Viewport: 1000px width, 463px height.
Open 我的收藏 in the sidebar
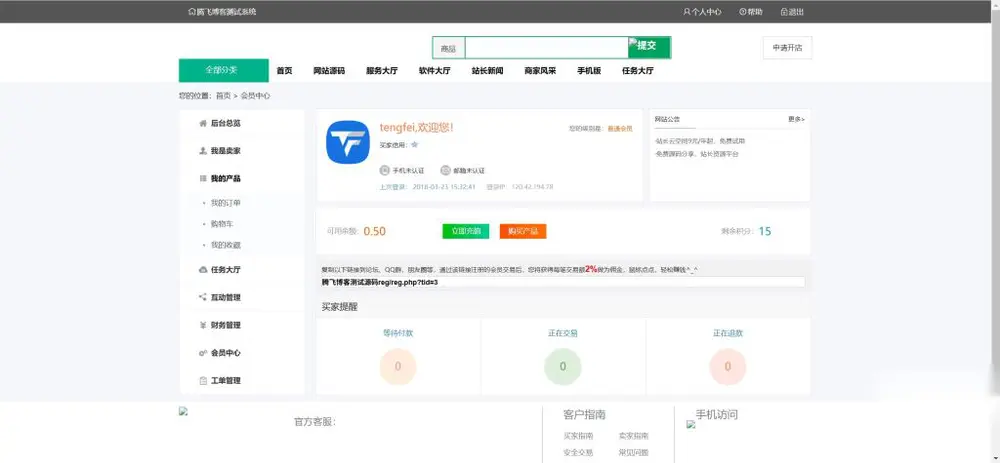[225, 245]
